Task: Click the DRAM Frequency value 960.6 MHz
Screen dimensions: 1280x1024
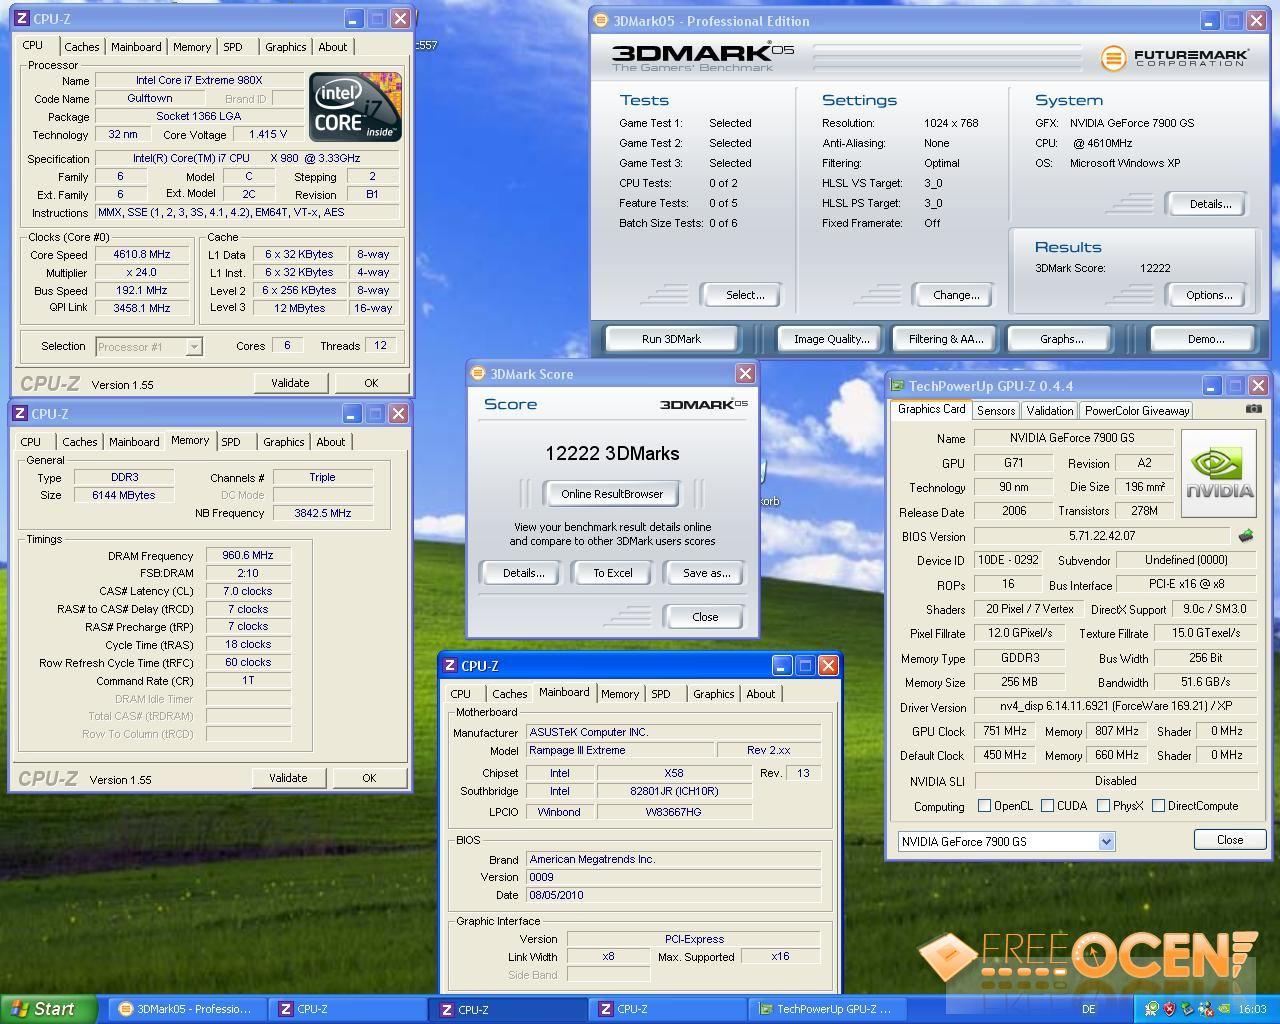Action: pyautogui.click(x=248, y=556)
